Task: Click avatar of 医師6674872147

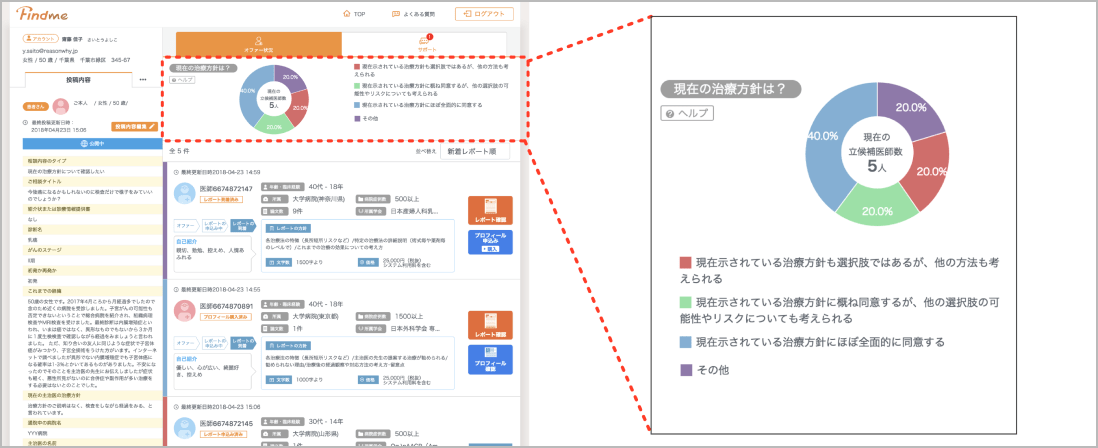Action: 185,193
